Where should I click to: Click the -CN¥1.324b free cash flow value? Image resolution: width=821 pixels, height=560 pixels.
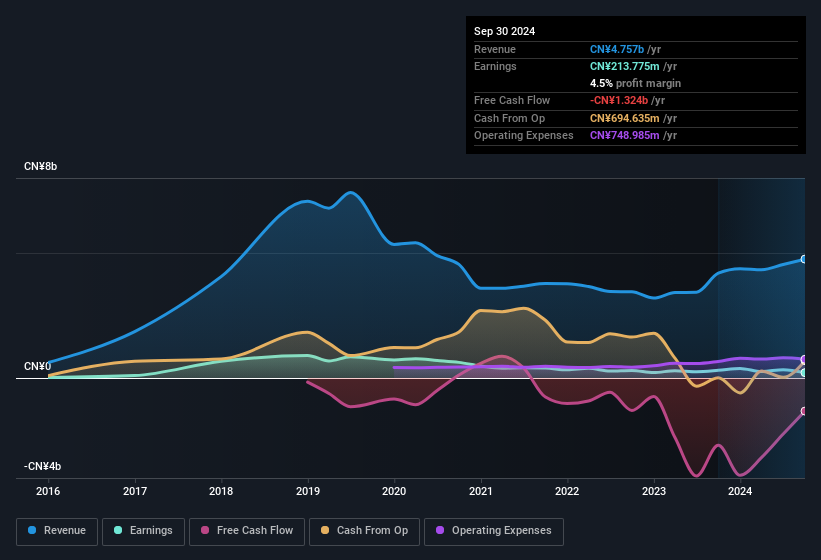click(619, 100)
